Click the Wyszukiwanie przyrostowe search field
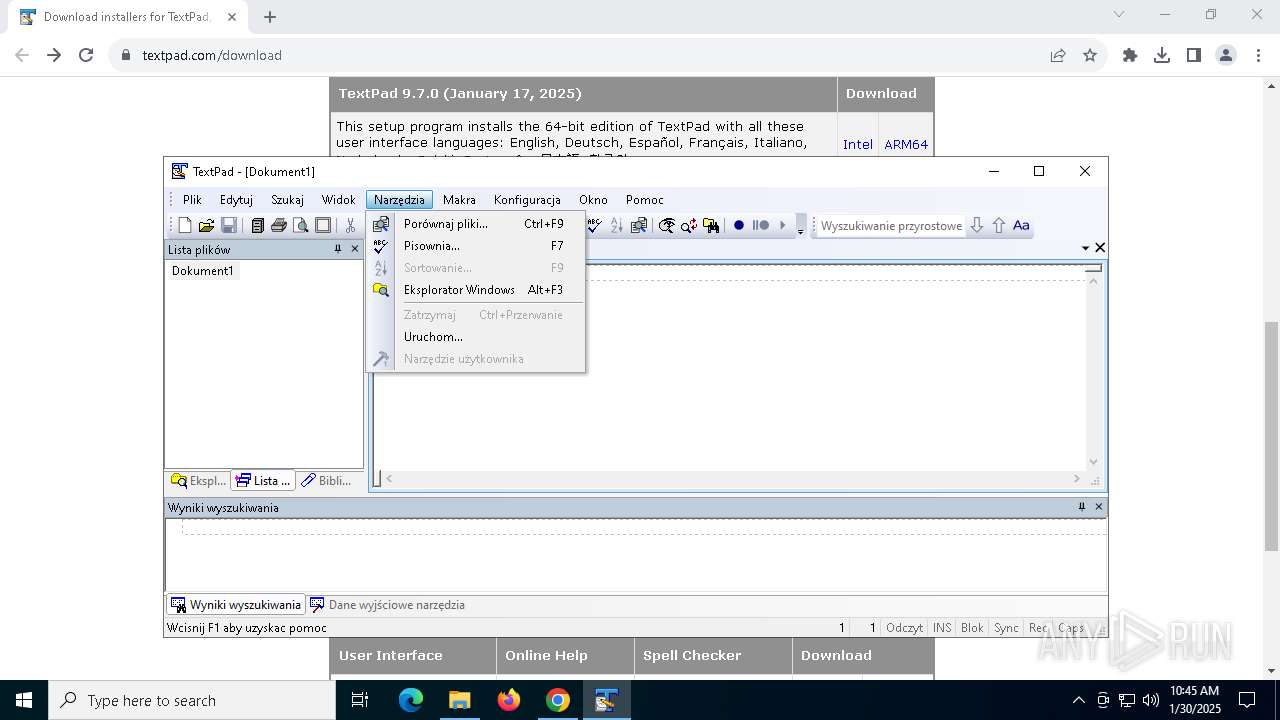The width and height of the screenshot is (1280, 720). pyautogui.click(x=891, y=226)
